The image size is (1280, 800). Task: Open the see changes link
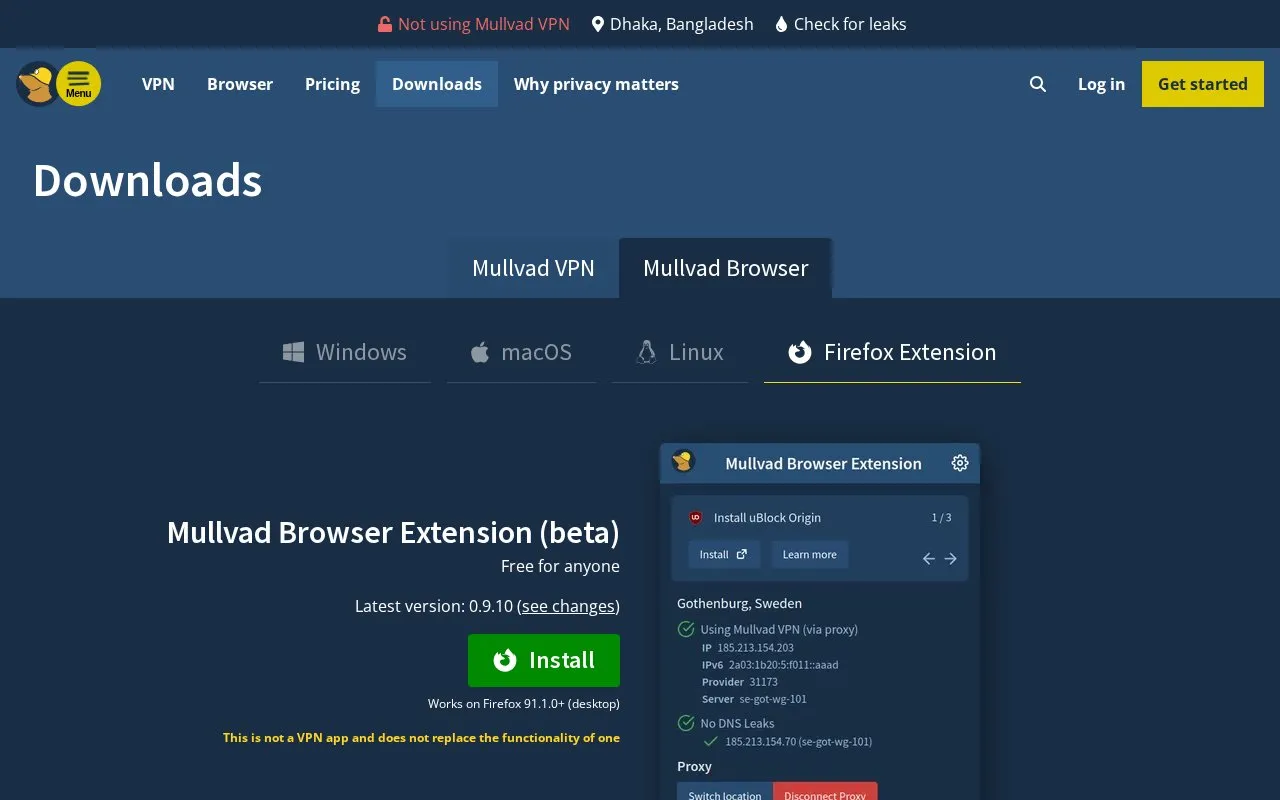(x=568, y=606)
